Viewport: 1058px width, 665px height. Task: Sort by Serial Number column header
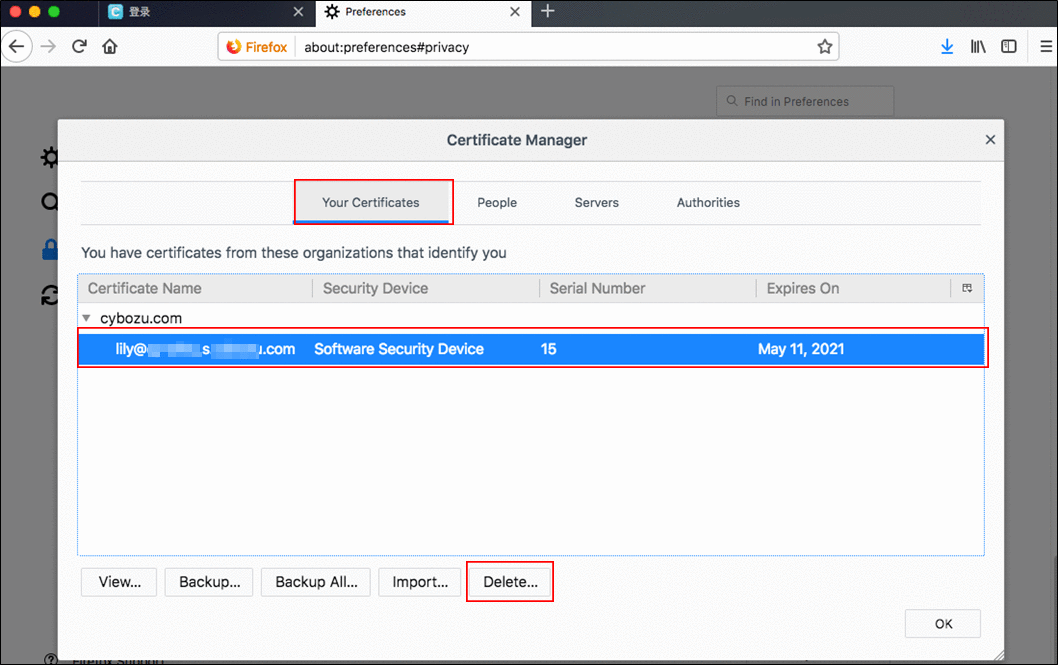[x=648, y=289]
